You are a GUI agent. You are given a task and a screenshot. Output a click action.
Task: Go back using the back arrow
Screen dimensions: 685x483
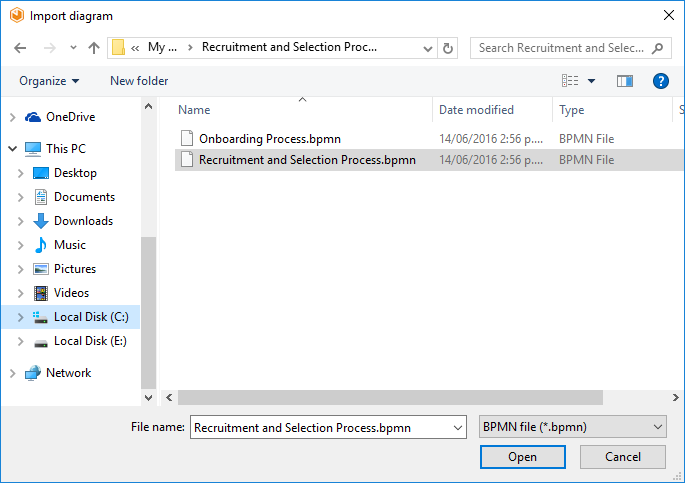[20, 48]
